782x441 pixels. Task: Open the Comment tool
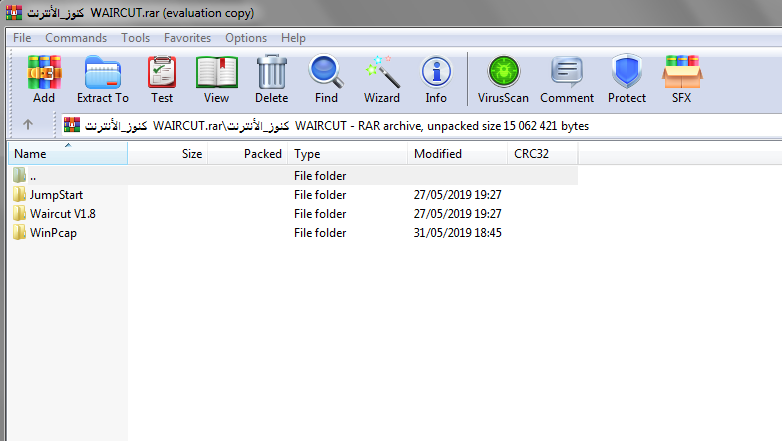pos(567,79)
